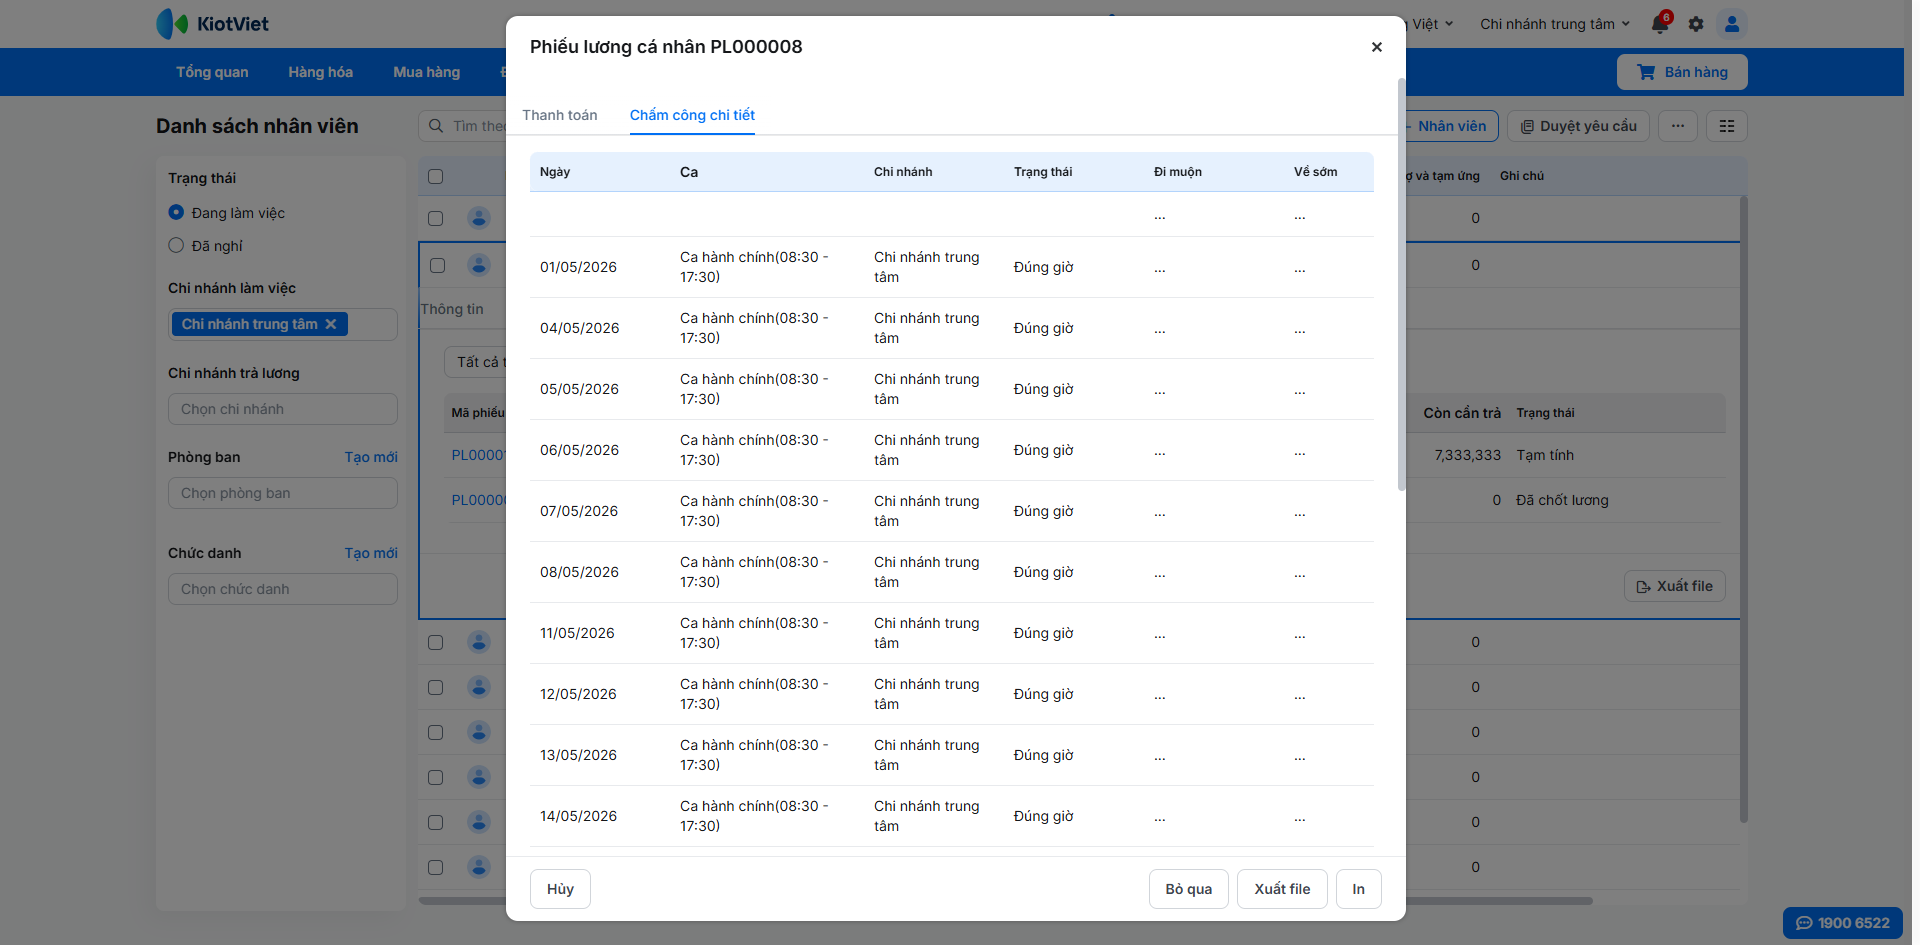Click the Về sớm column header
The width and height of the screenshot is (1920, 945).
tap(1315, 172)
